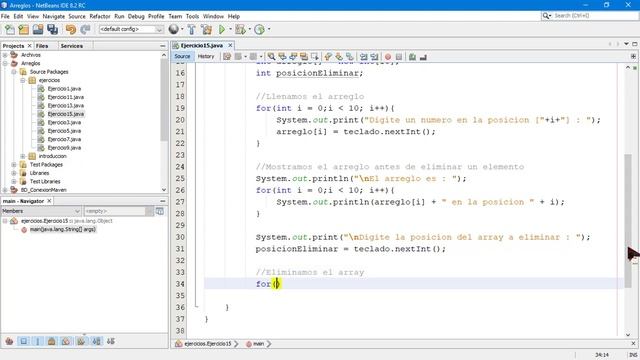The height and width of the screenshot is (360, 640).
Task: Click Find Next Occurrence icon
Action: click(x=293, y=57)
